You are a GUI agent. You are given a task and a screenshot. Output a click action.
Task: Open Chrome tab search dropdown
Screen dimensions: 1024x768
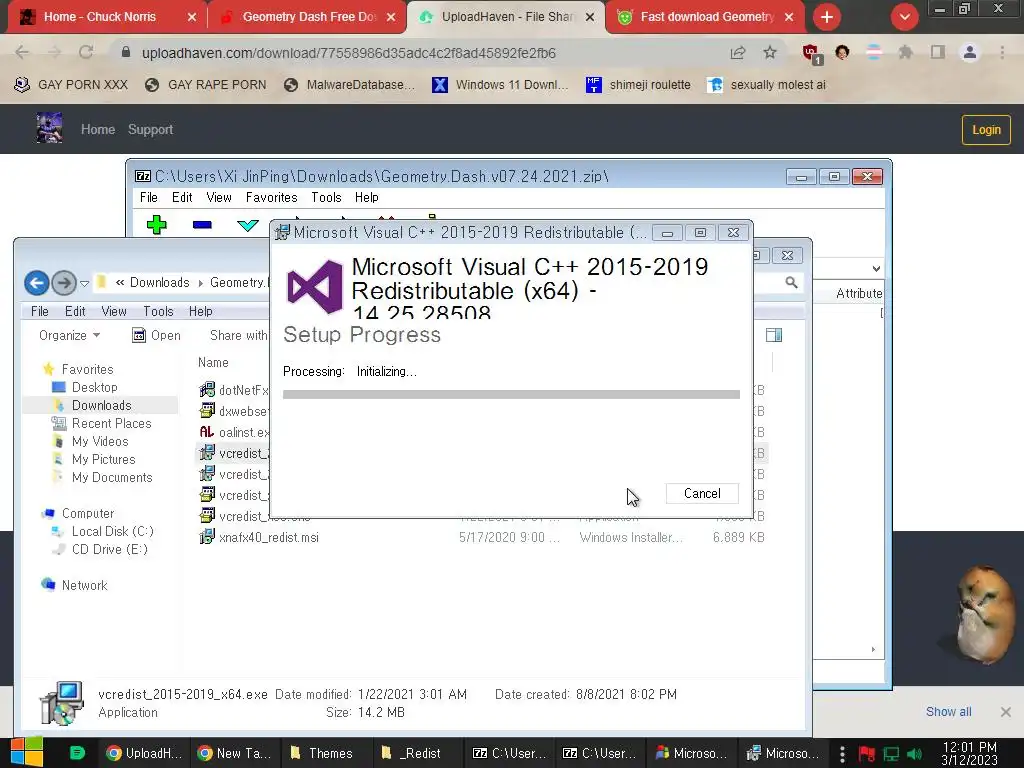click(x=904, y=17)
